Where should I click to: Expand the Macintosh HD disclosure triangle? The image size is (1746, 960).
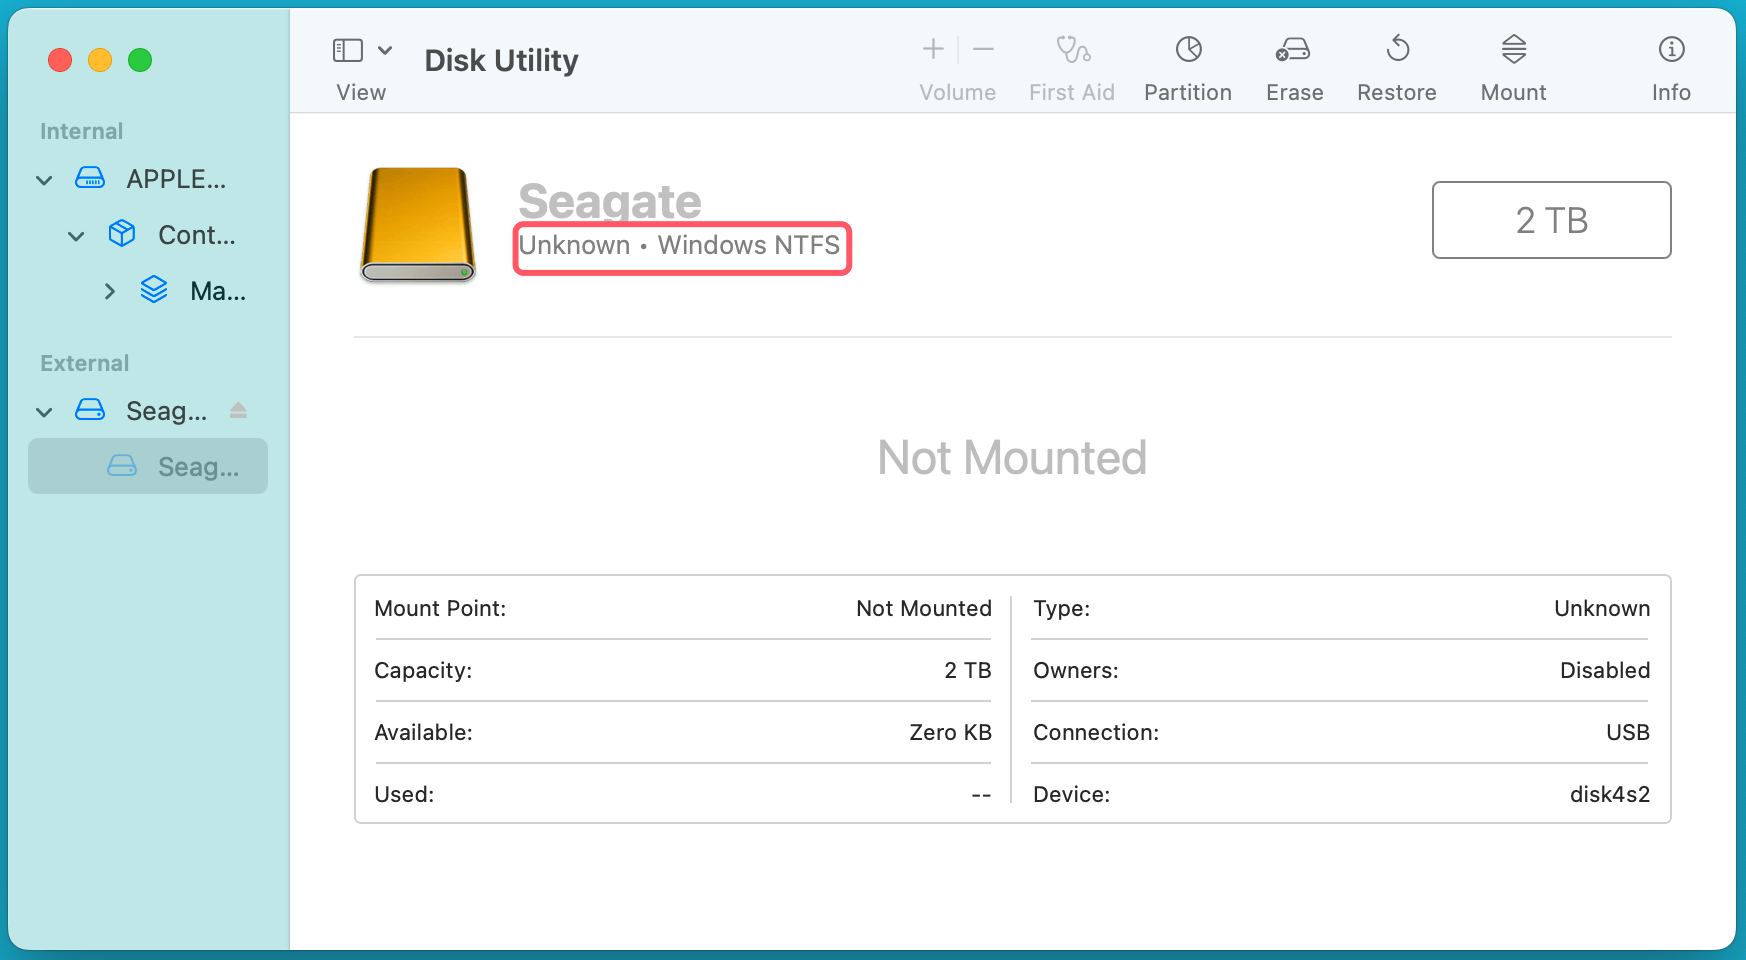pyautogui.click(x=110, y=291)
